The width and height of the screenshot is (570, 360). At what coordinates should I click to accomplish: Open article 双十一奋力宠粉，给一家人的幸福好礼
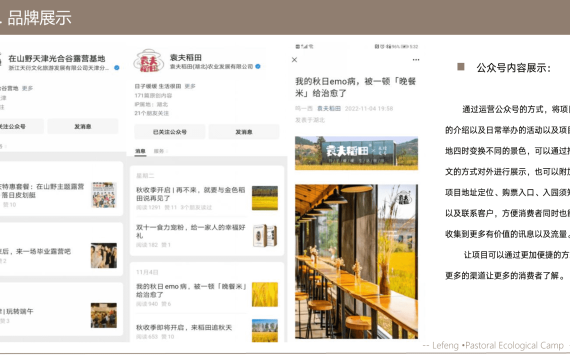190,231
